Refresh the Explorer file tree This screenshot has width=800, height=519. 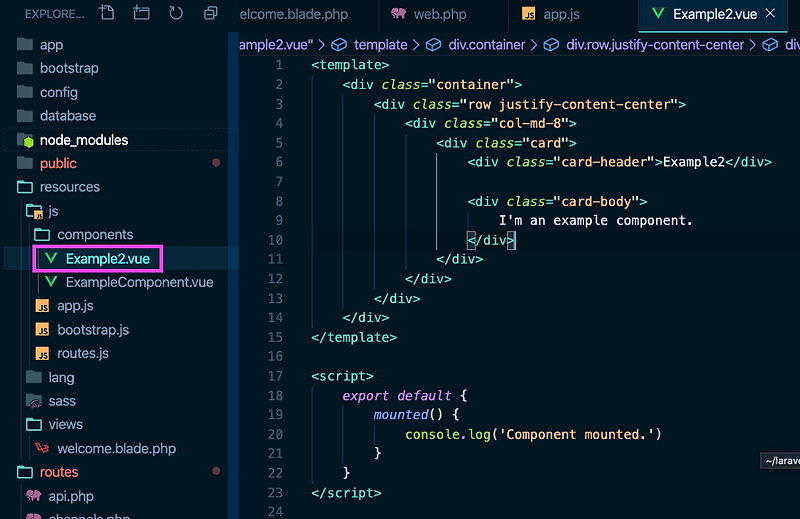click(176, 13)
